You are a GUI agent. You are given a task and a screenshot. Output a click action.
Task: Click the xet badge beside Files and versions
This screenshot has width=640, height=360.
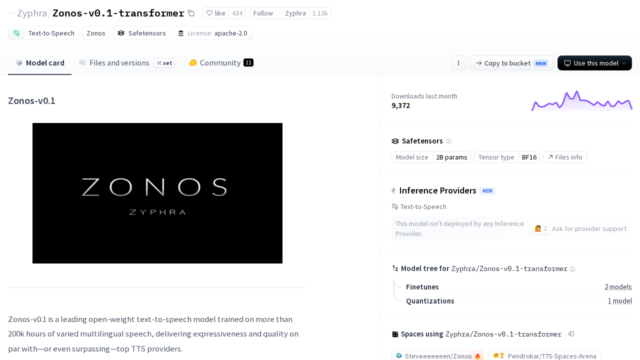pyautogui.click(x=164, y=63)
